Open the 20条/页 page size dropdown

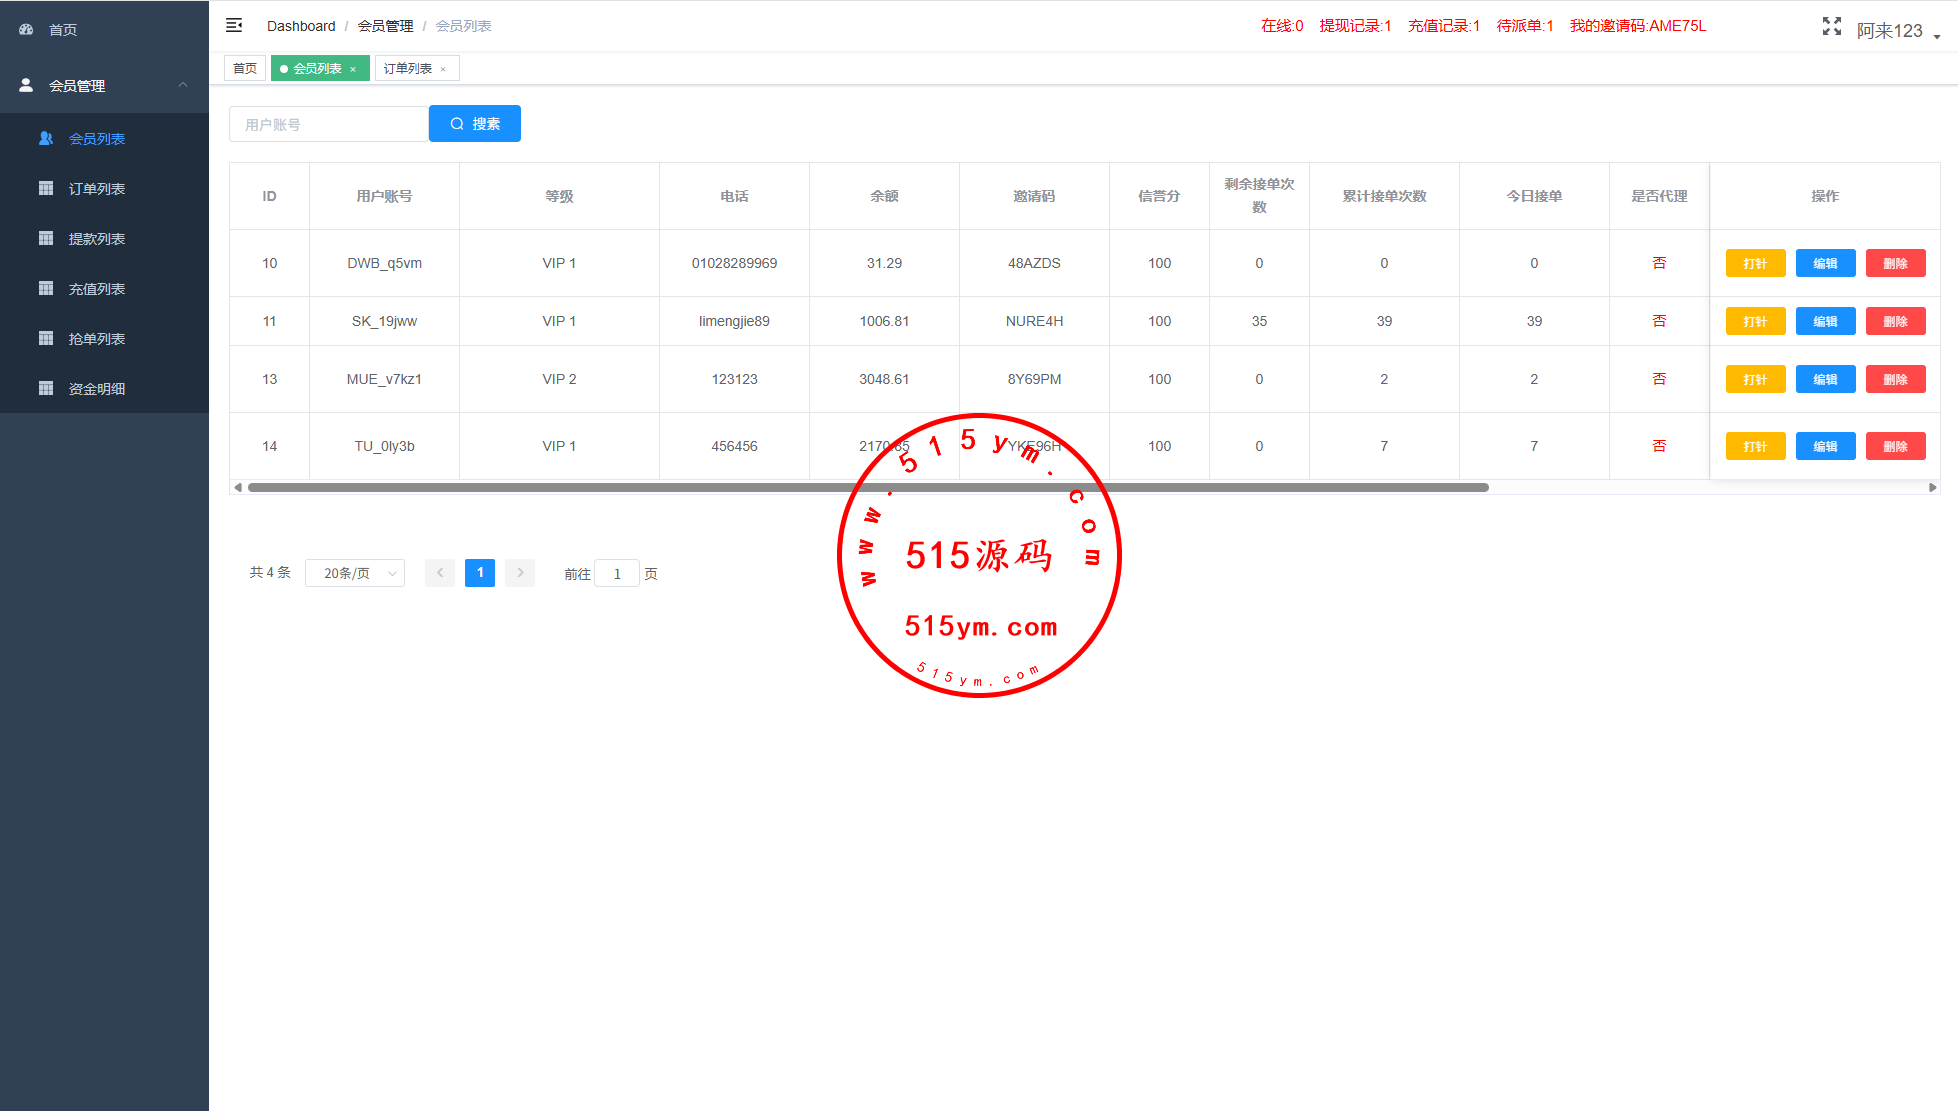[354, 573]
